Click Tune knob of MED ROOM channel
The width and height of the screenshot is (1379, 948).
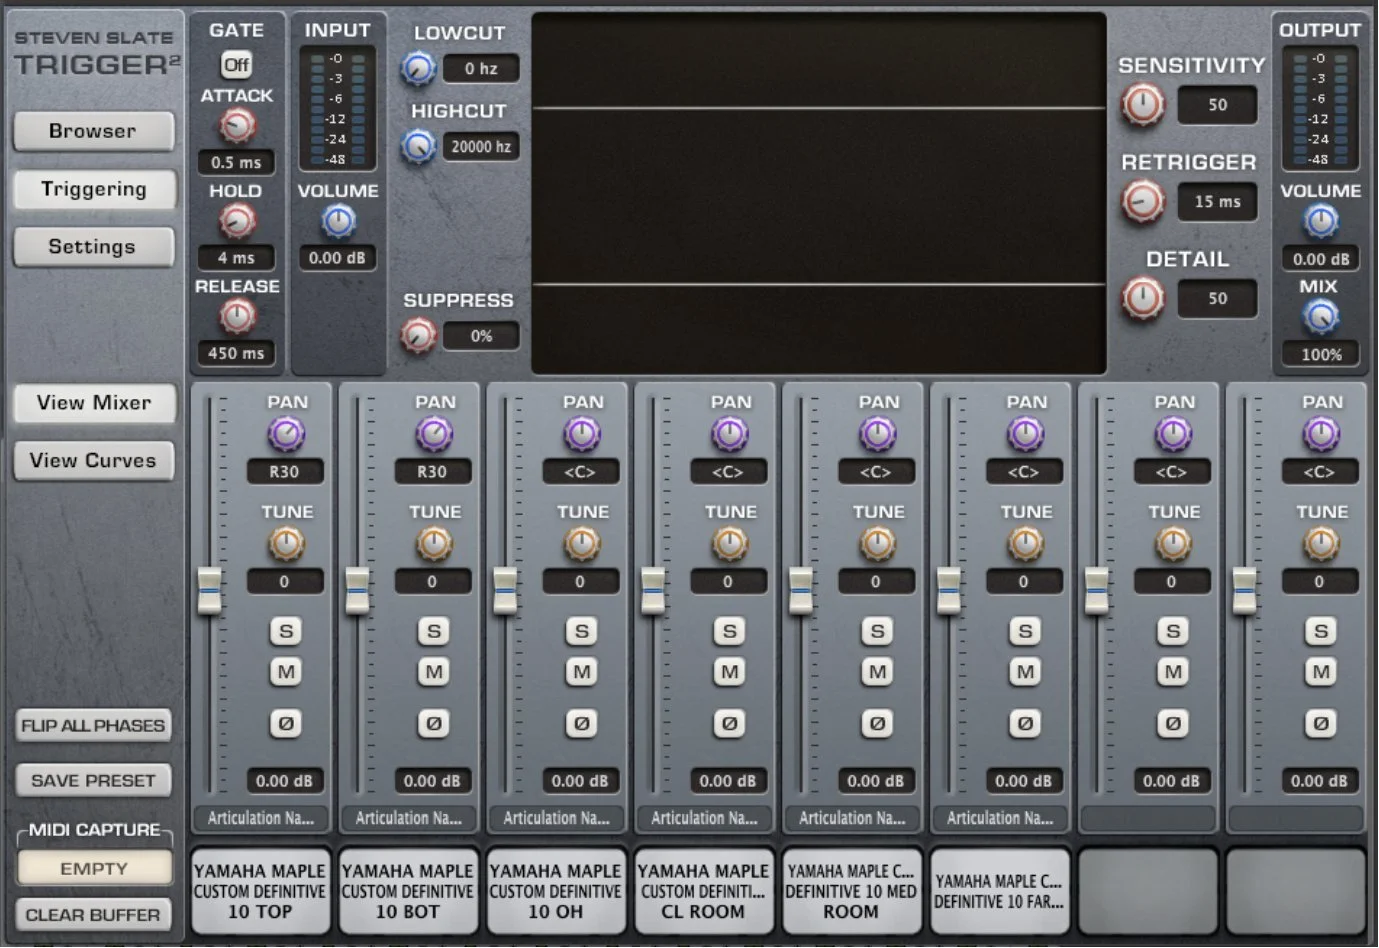click(878, 544)
